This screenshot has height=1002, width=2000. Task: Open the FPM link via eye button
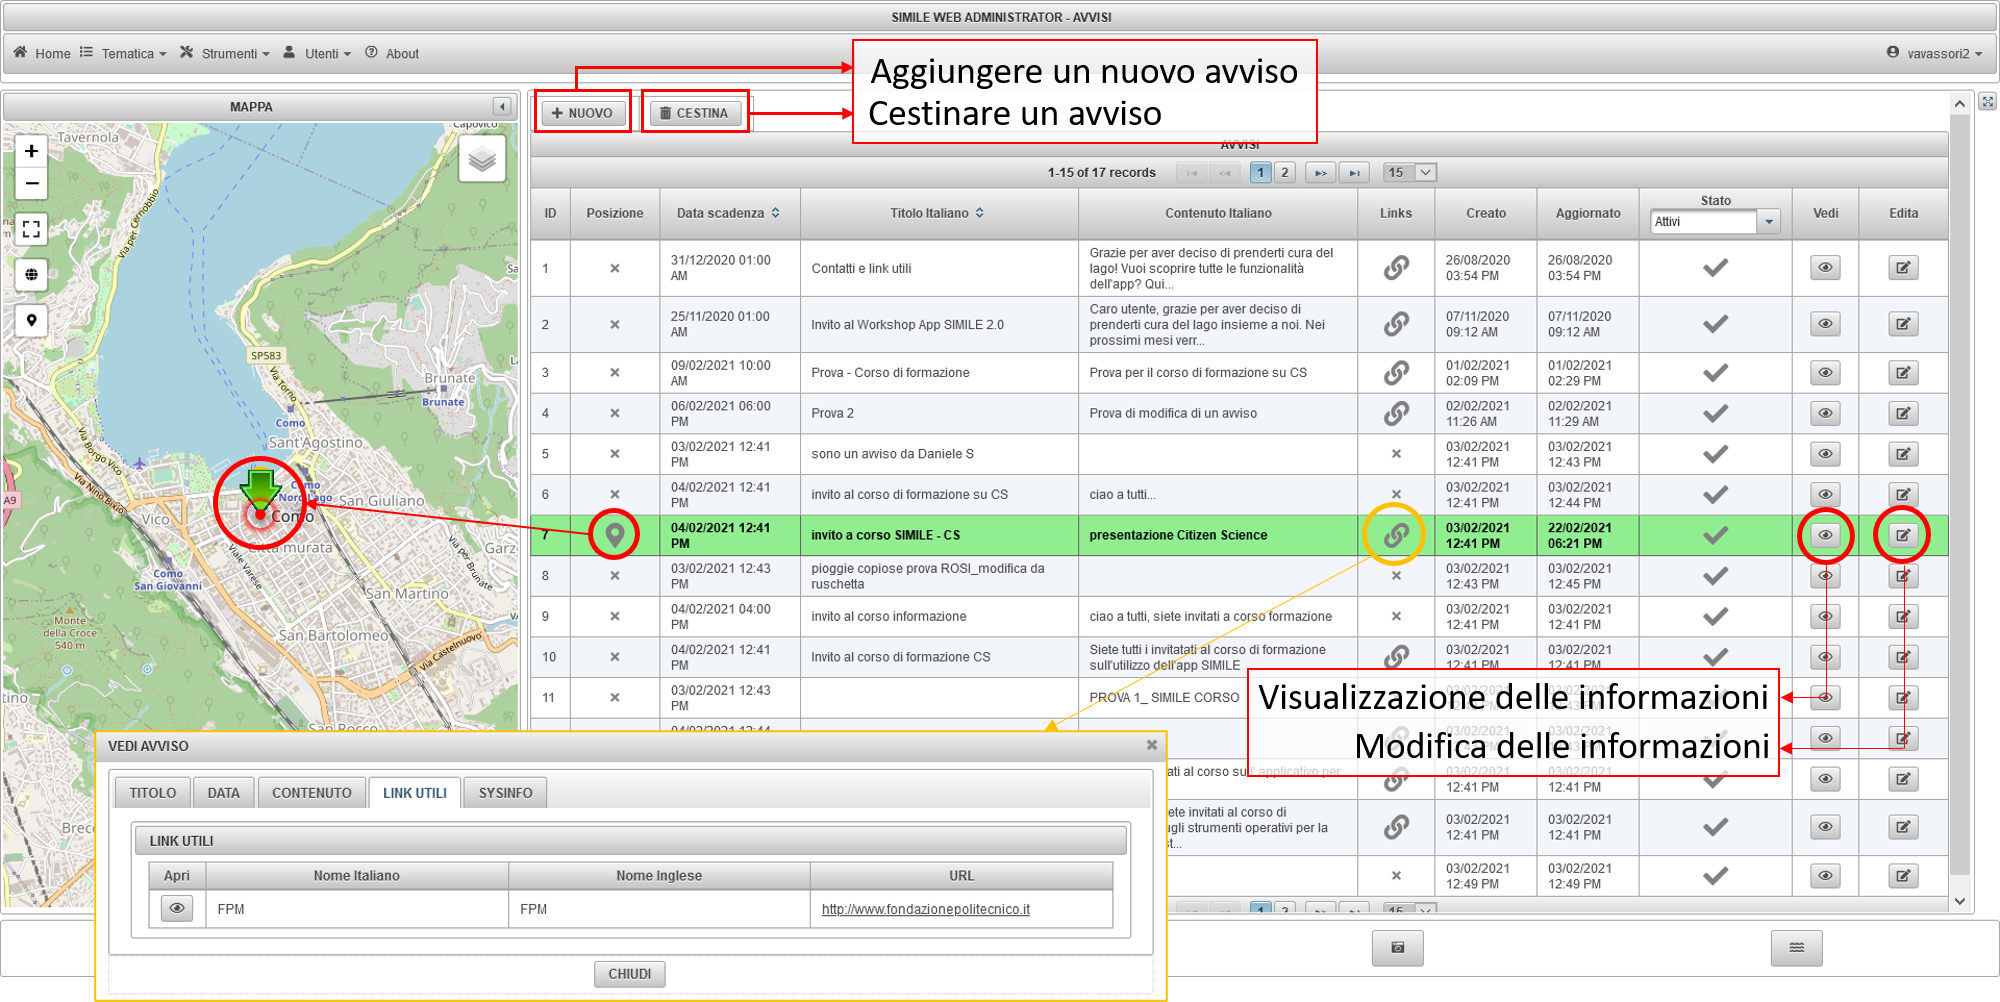[x=177, y=908]
